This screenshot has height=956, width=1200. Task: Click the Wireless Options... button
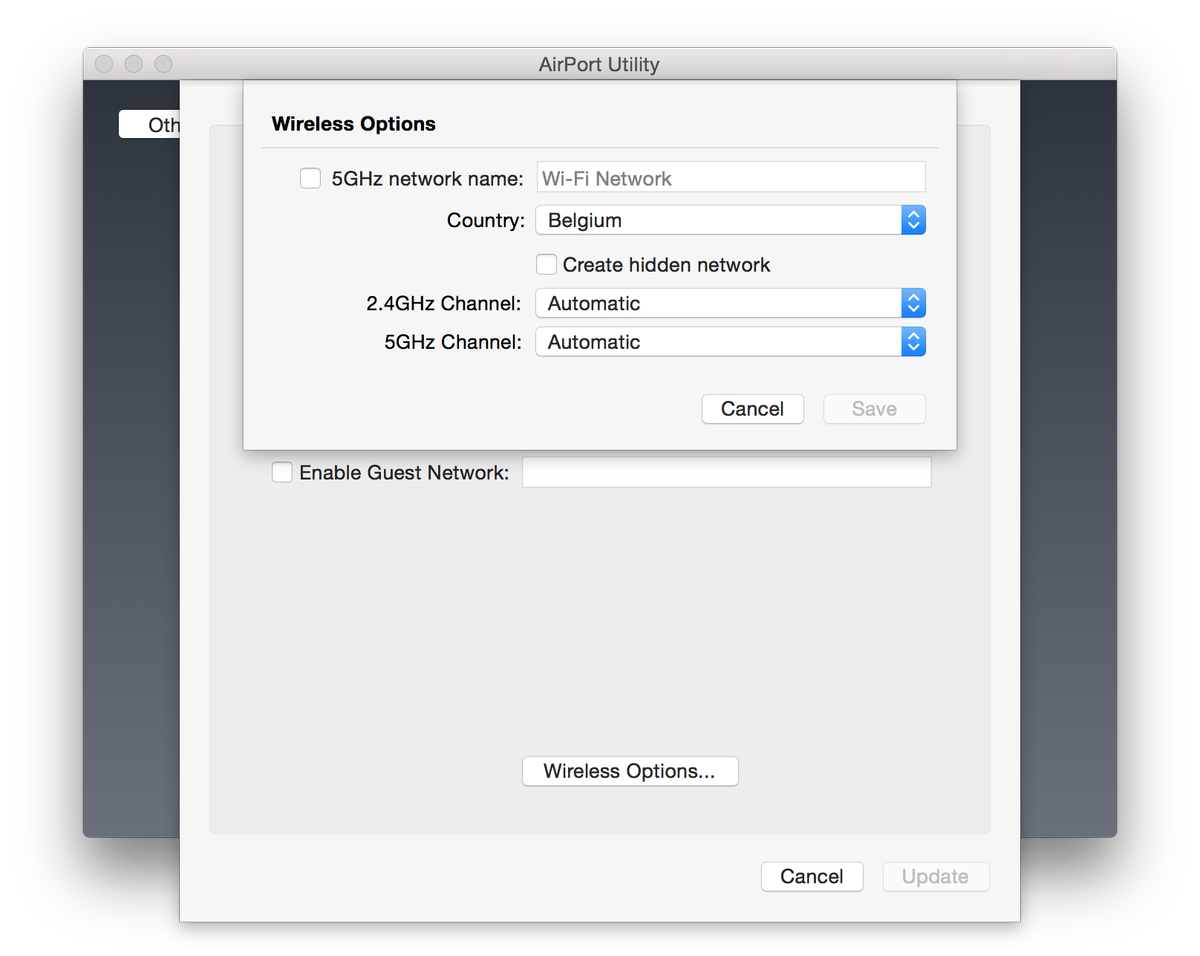tap(630, 771)
